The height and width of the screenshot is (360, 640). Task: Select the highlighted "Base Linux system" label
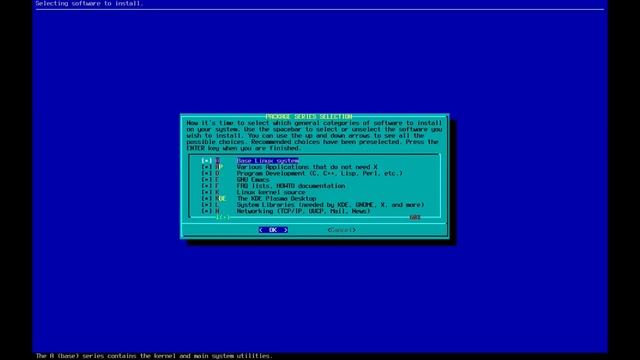268,161
